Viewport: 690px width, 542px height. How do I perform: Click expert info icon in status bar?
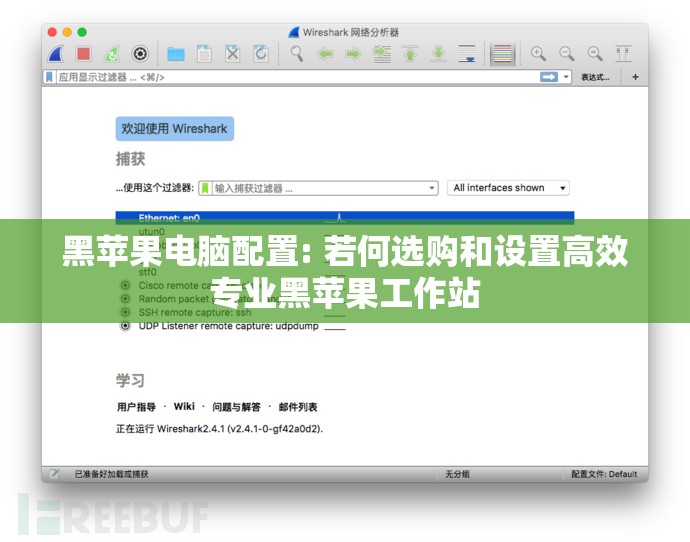[54, 474]
